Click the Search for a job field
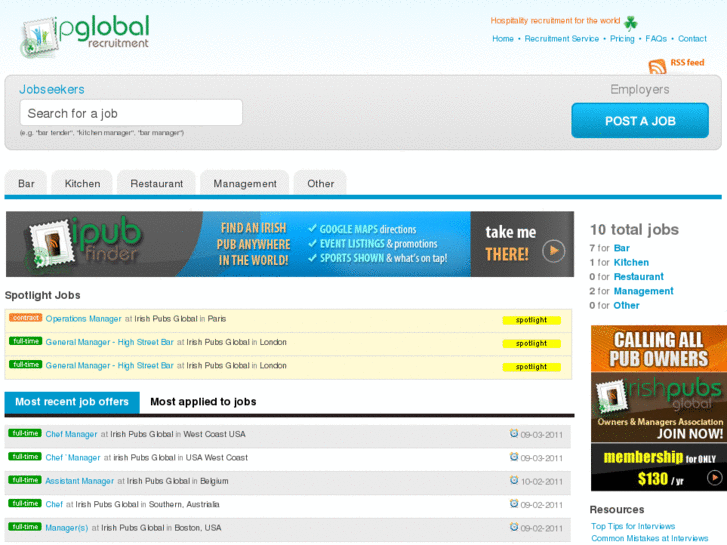727x545 pixels. 131,113
